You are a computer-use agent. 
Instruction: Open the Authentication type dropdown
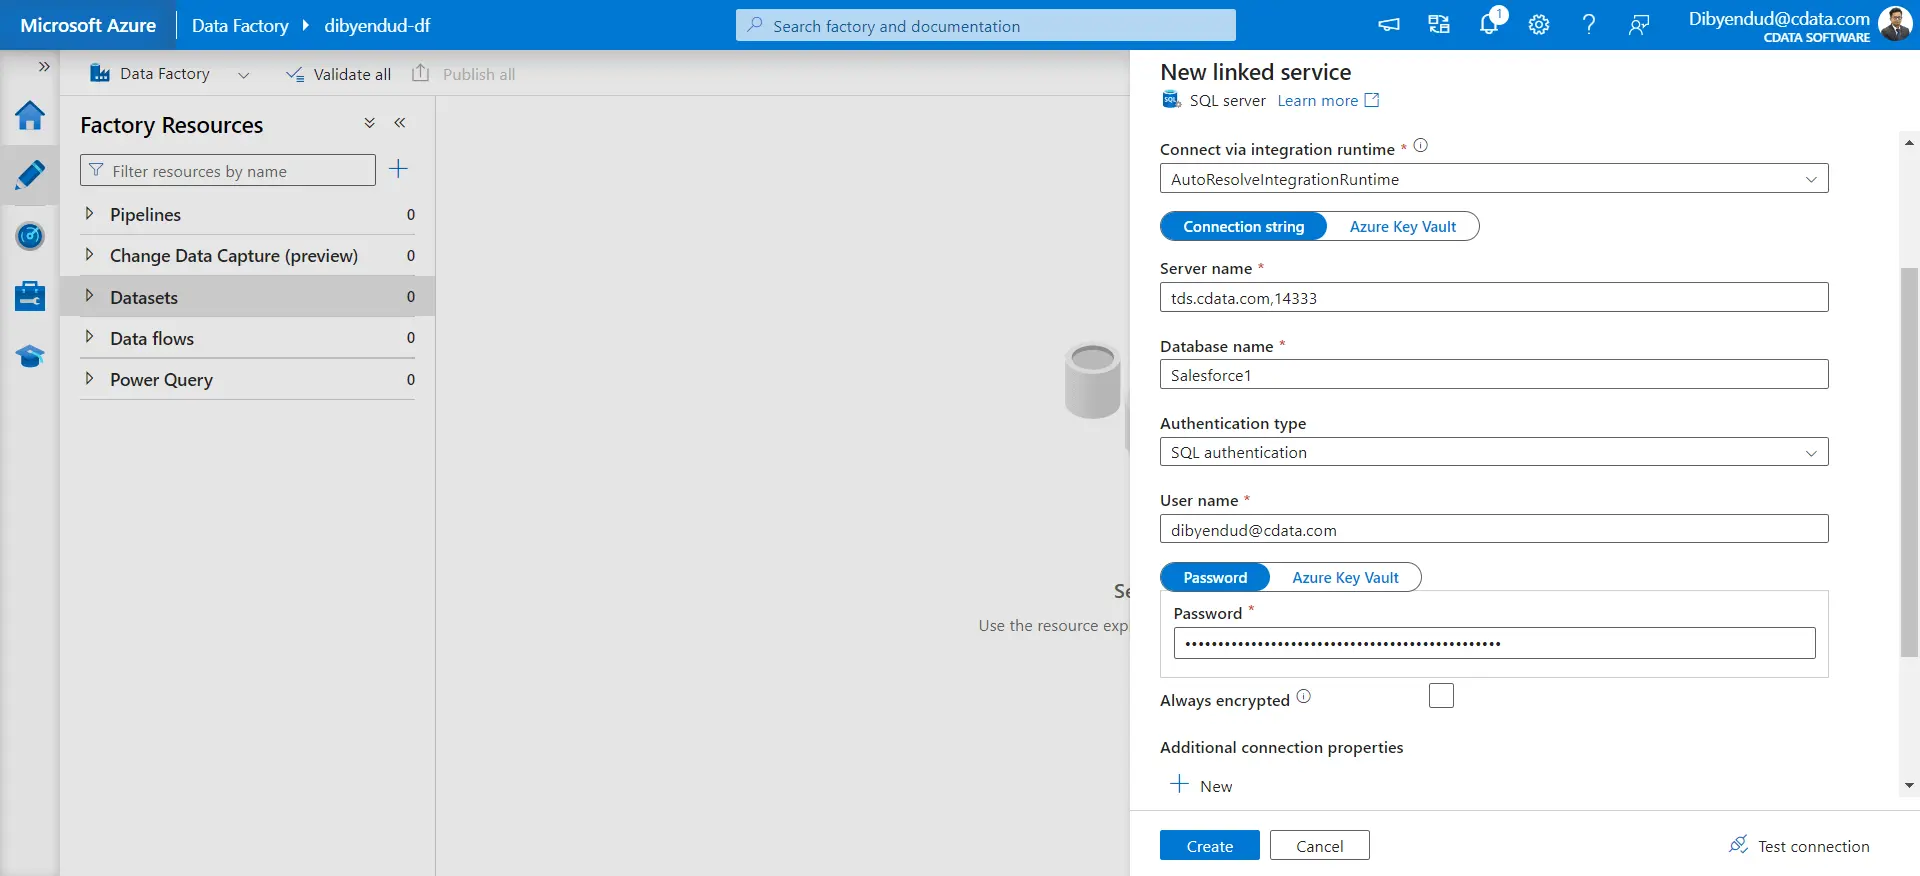tap(1494, 452)
